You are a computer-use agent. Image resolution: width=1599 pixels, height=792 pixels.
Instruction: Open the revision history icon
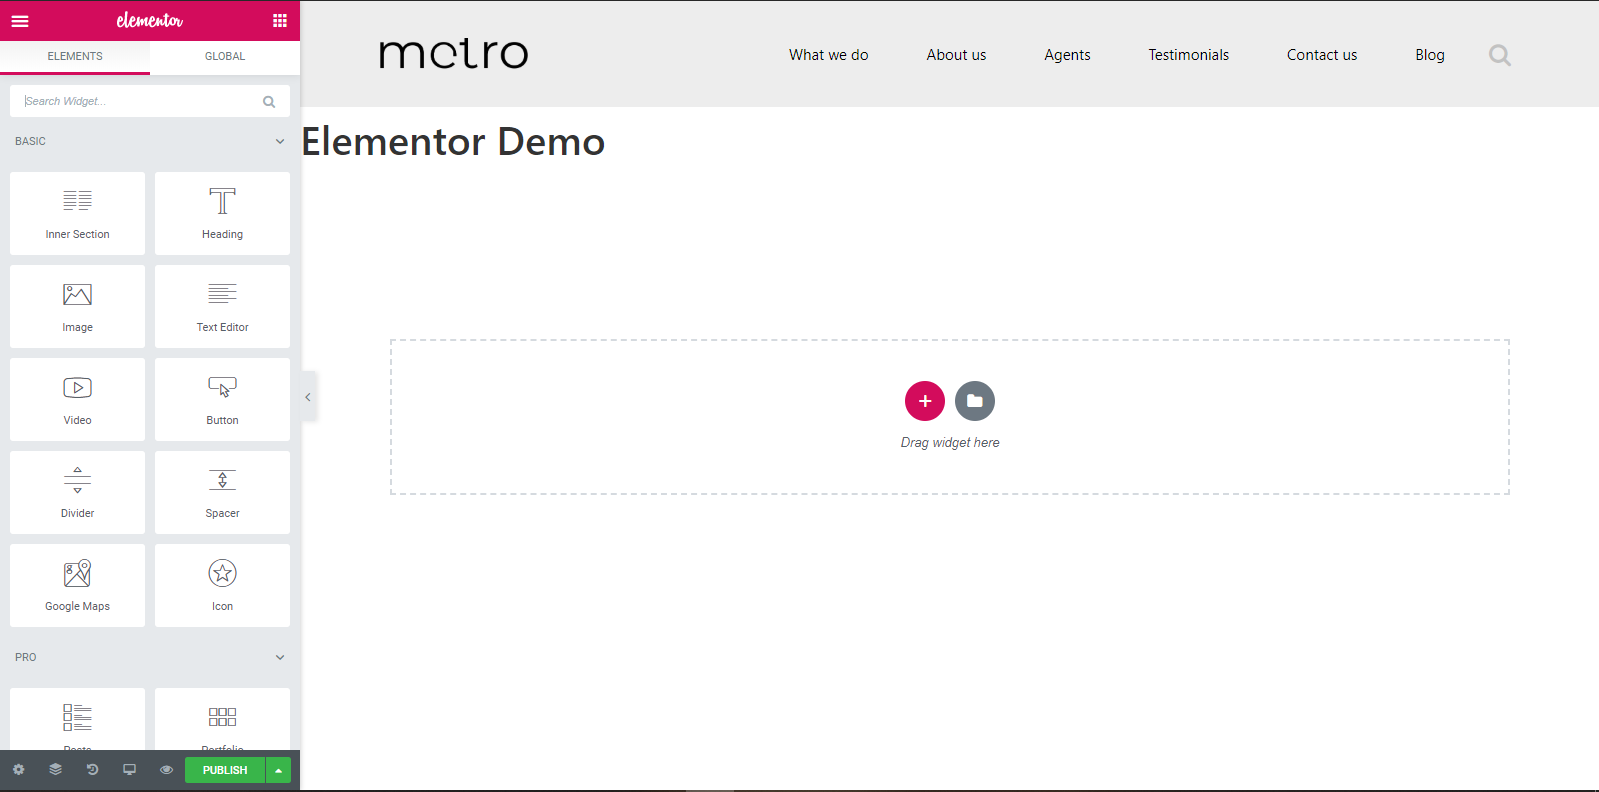pyautogui.click(x=92, y=770)
